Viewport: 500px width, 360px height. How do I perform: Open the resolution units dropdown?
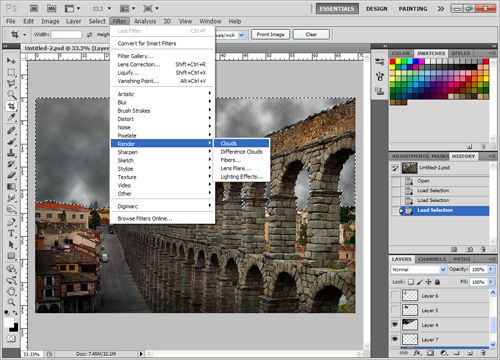242,35
